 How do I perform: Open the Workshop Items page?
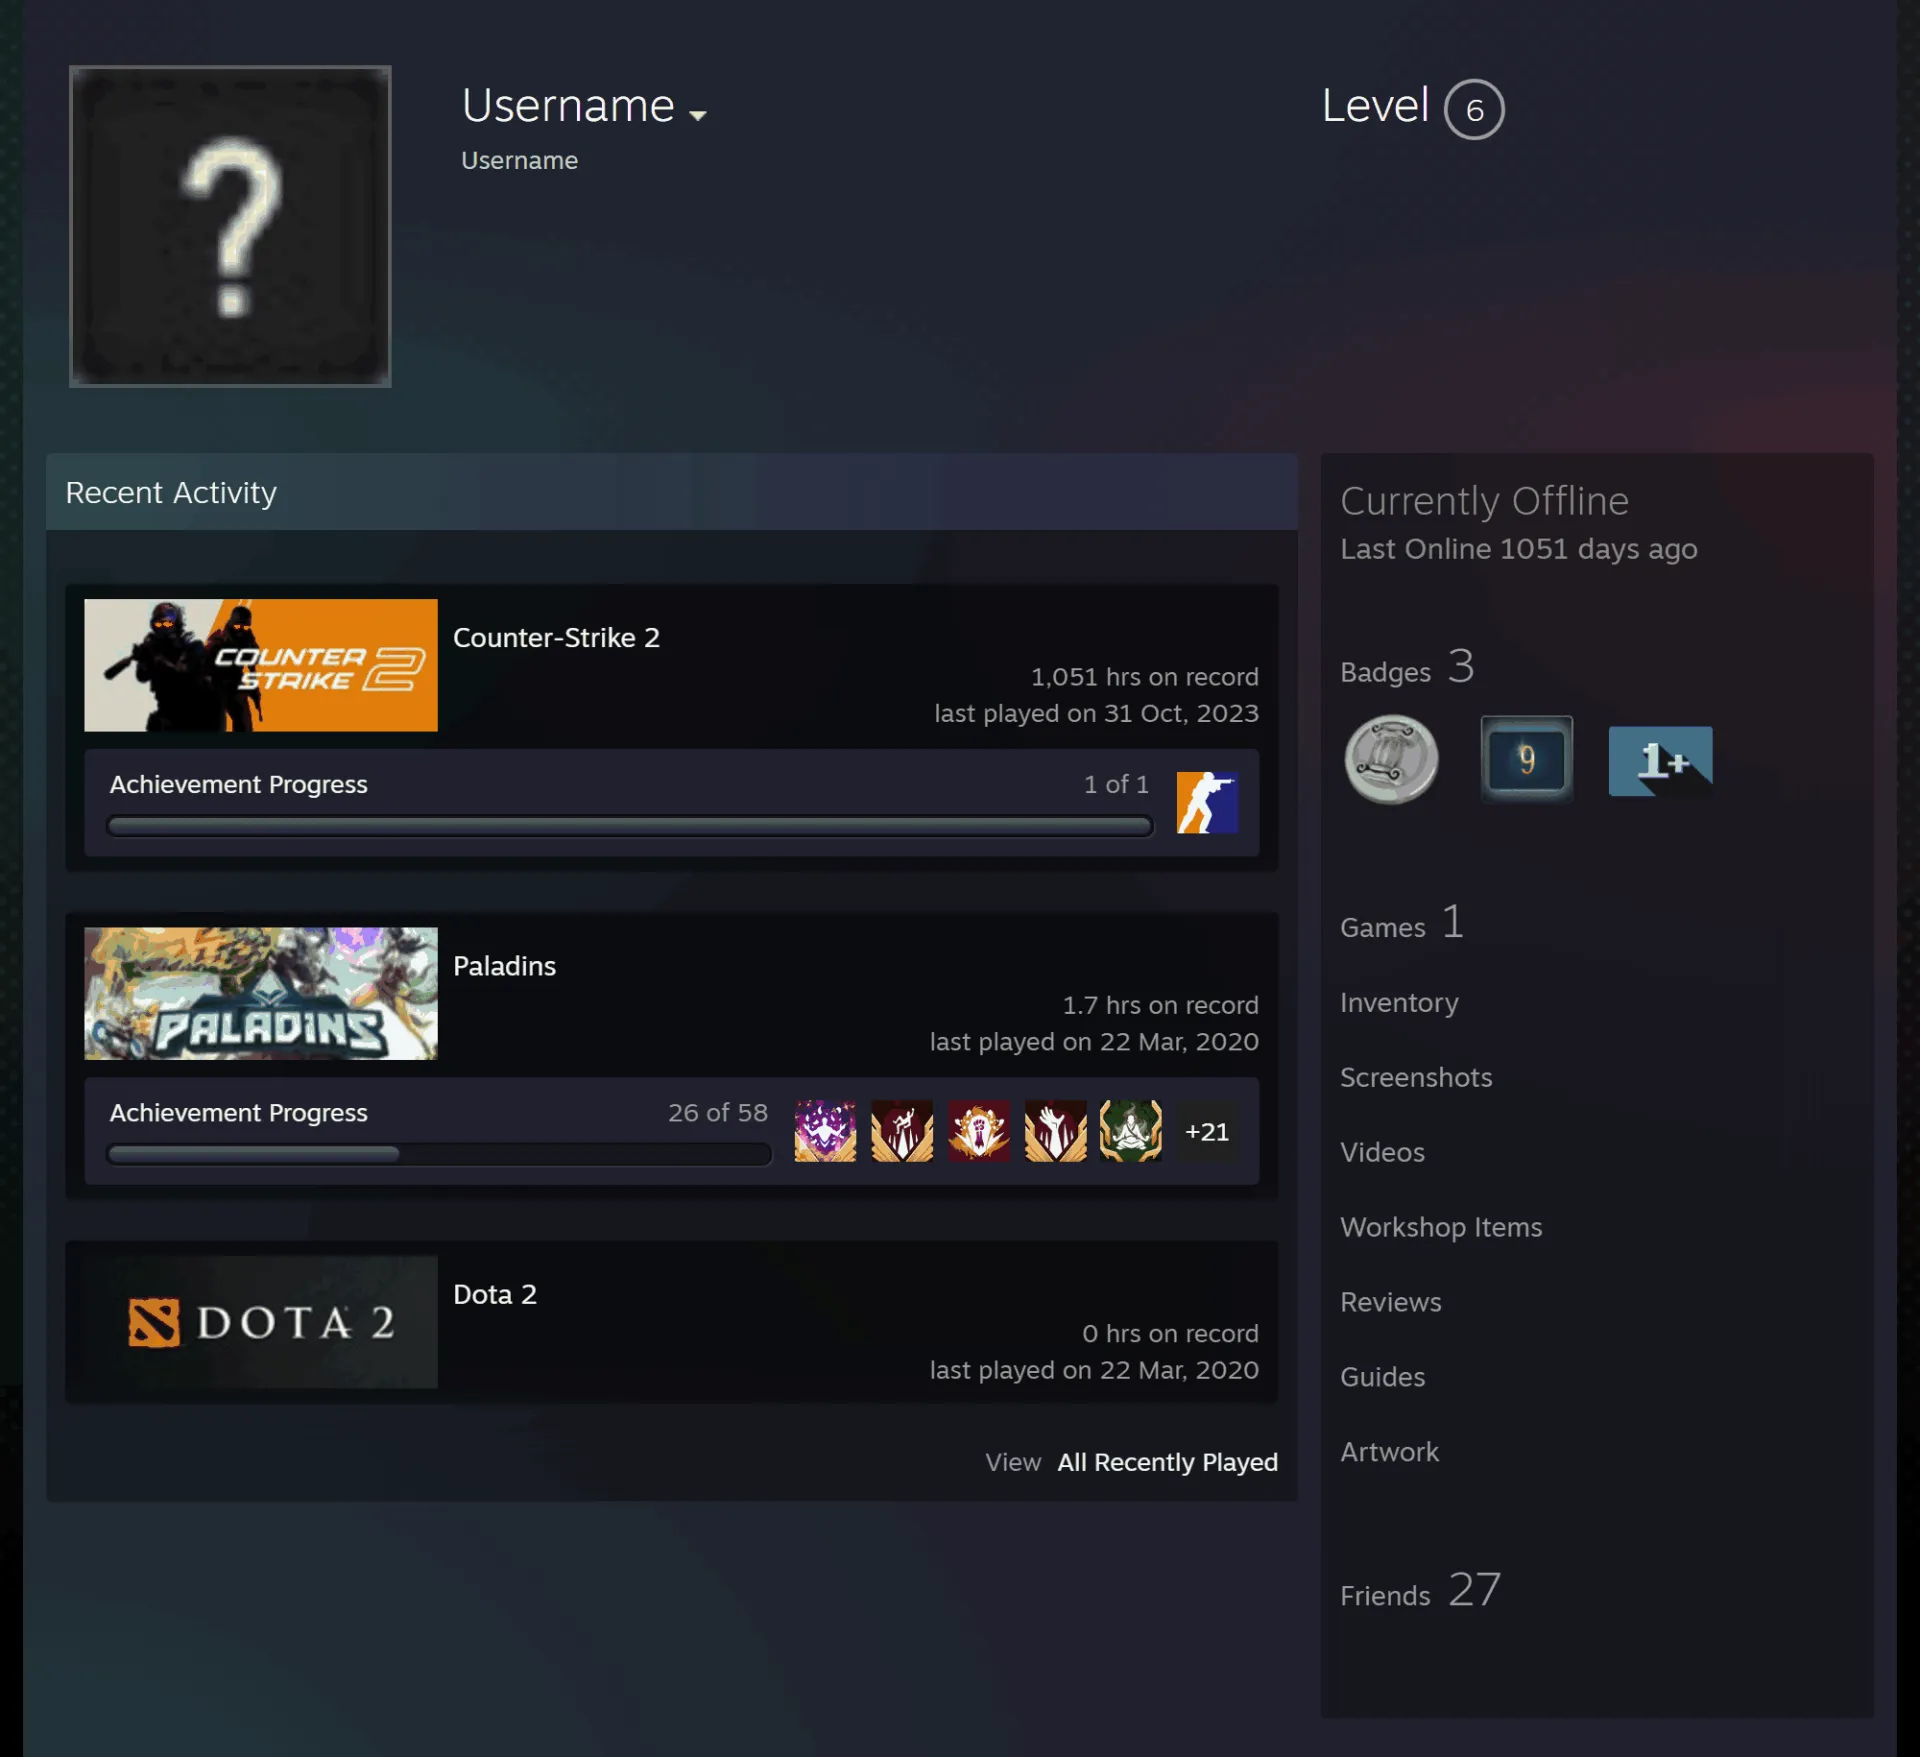click(1441, 1227)
